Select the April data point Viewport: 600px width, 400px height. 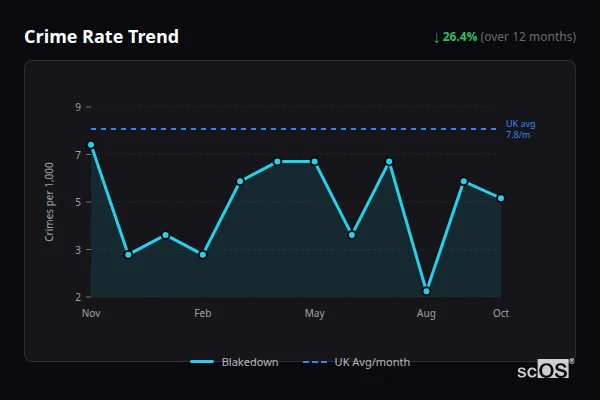pos(277,162)
